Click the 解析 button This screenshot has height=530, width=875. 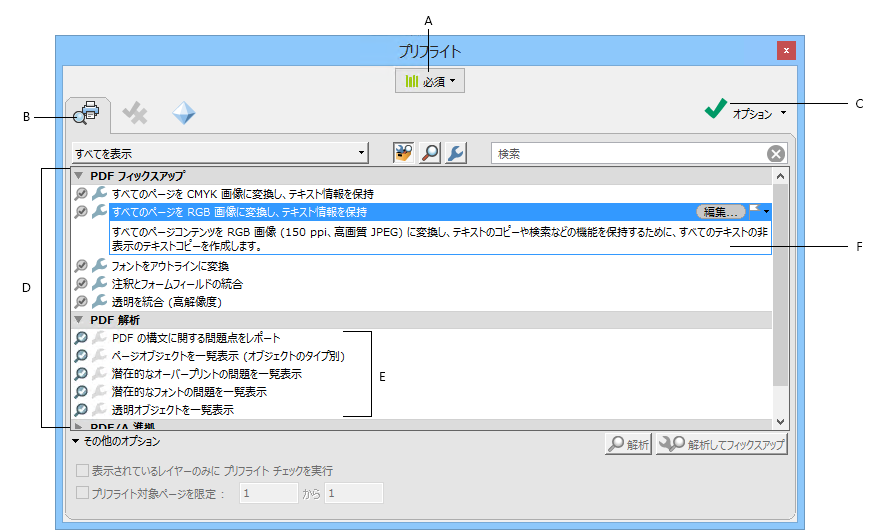(x=628, y=444)
